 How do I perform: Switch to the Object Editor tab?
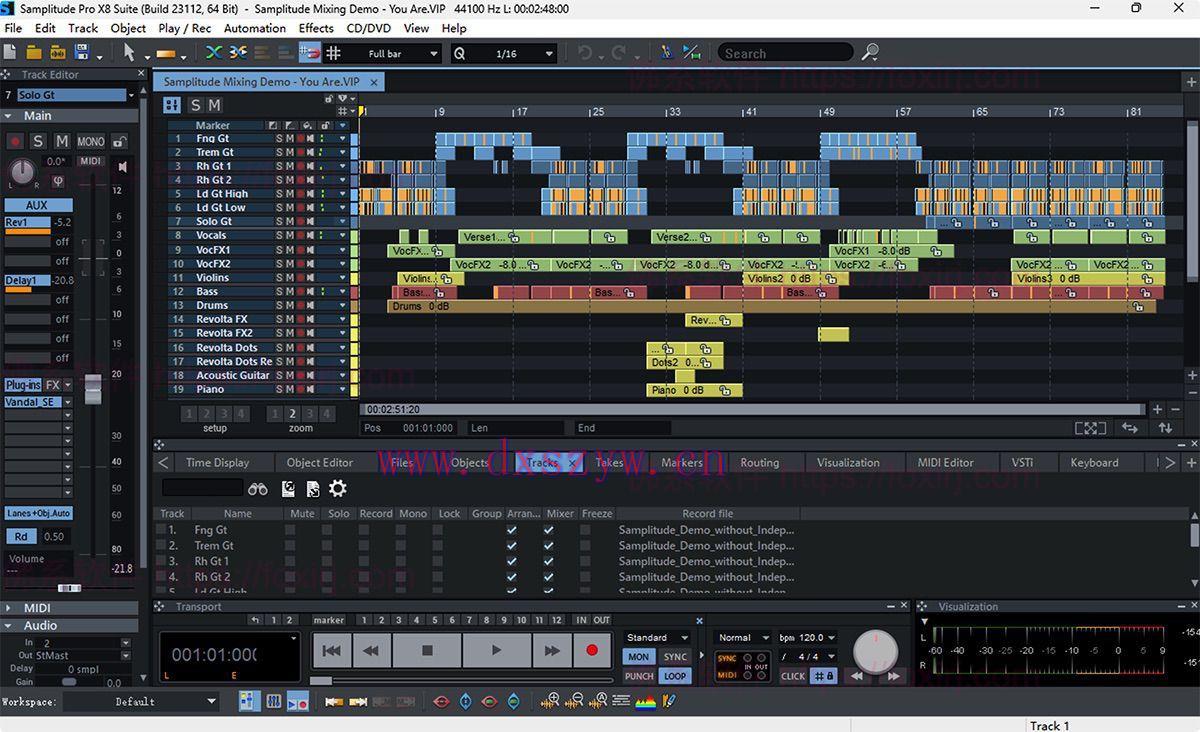[x=320, y=462]
